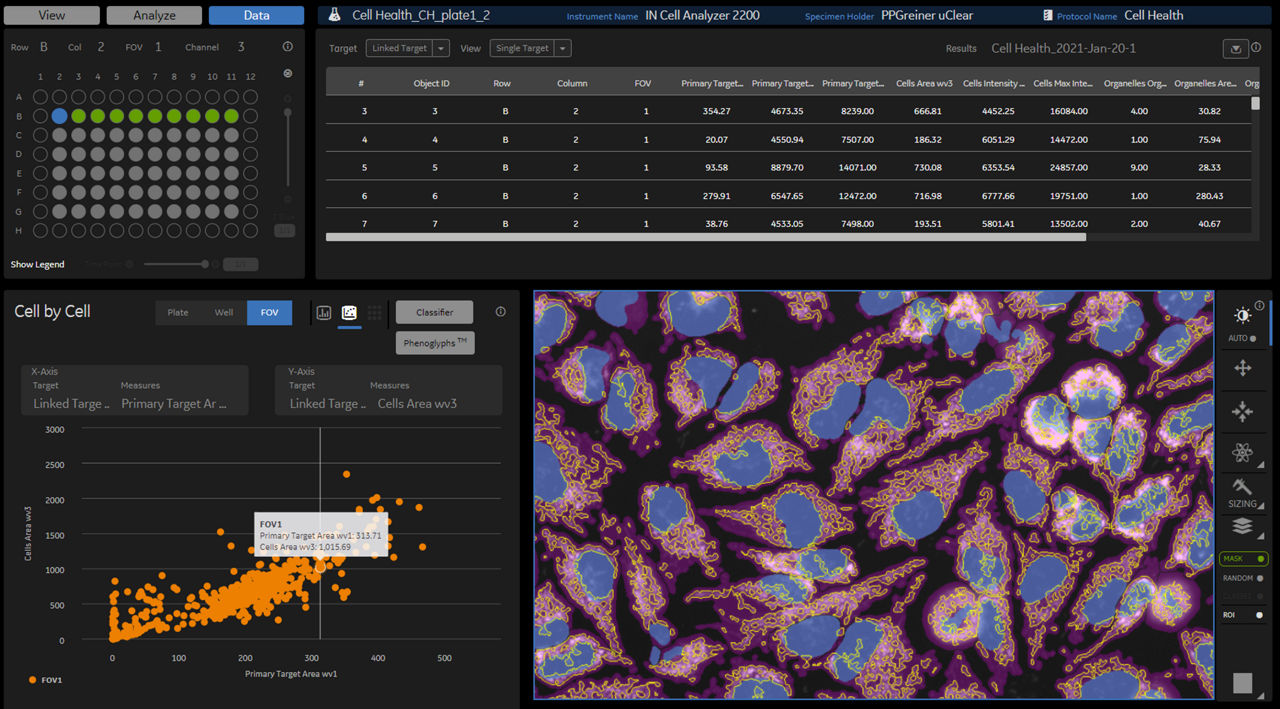
Task: Activate the pan/move image tool
Action: (1243, 368)
